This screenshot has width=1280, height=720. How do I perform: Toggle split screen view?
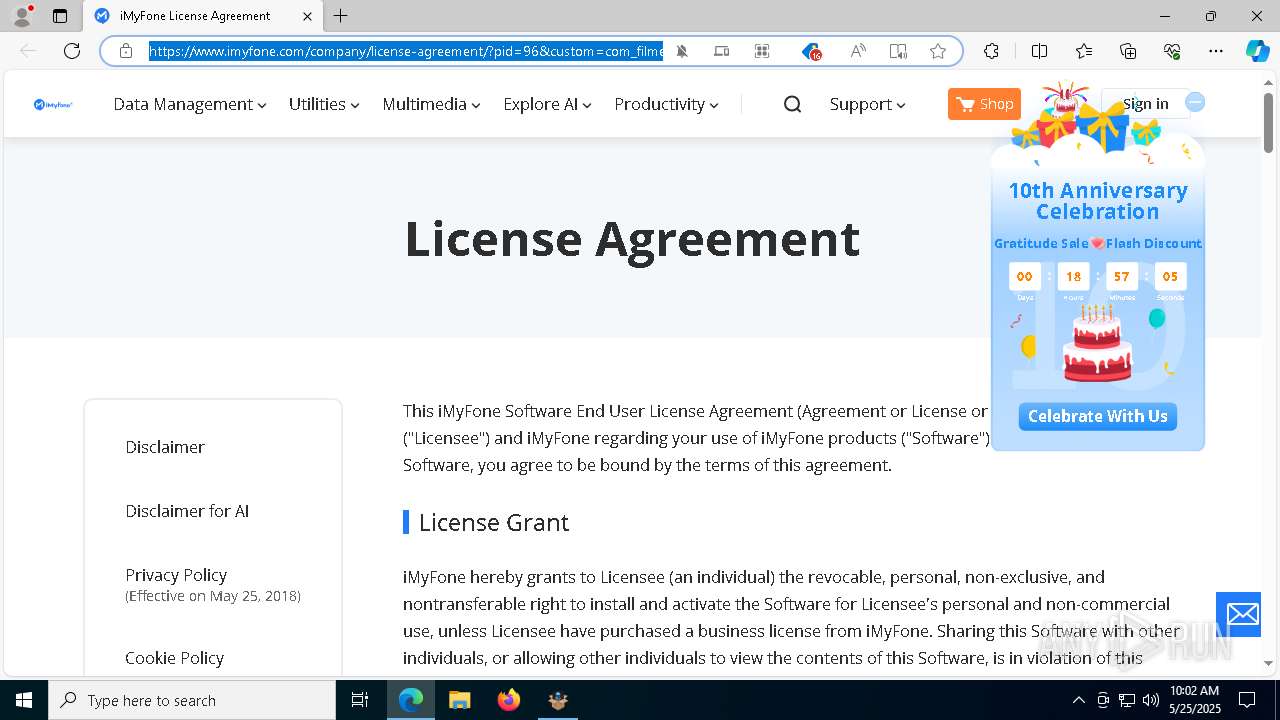(x=1039, y=51)
